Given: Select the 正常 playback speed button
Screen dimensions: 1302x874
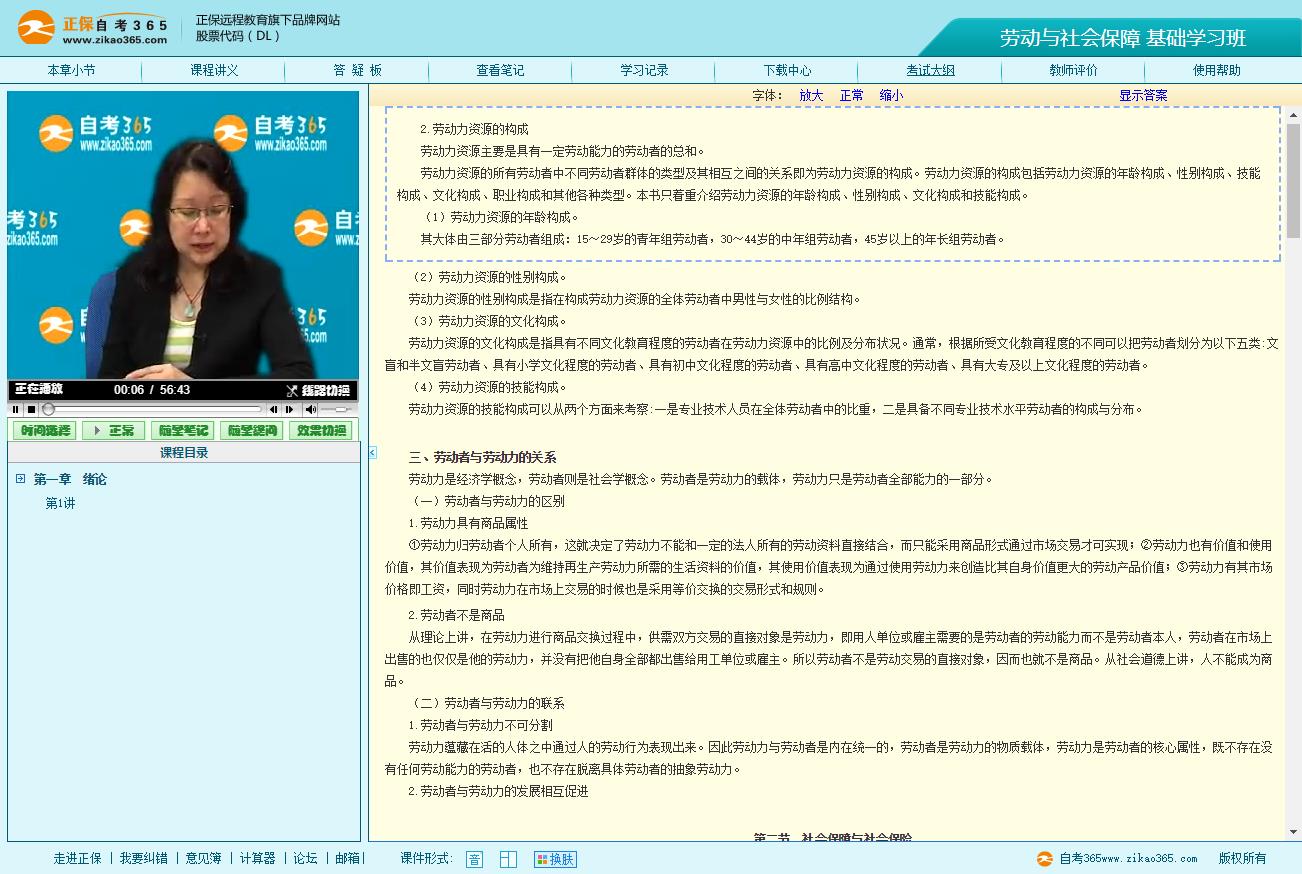Looking at the screenshot, I should (x=113, y=430).
